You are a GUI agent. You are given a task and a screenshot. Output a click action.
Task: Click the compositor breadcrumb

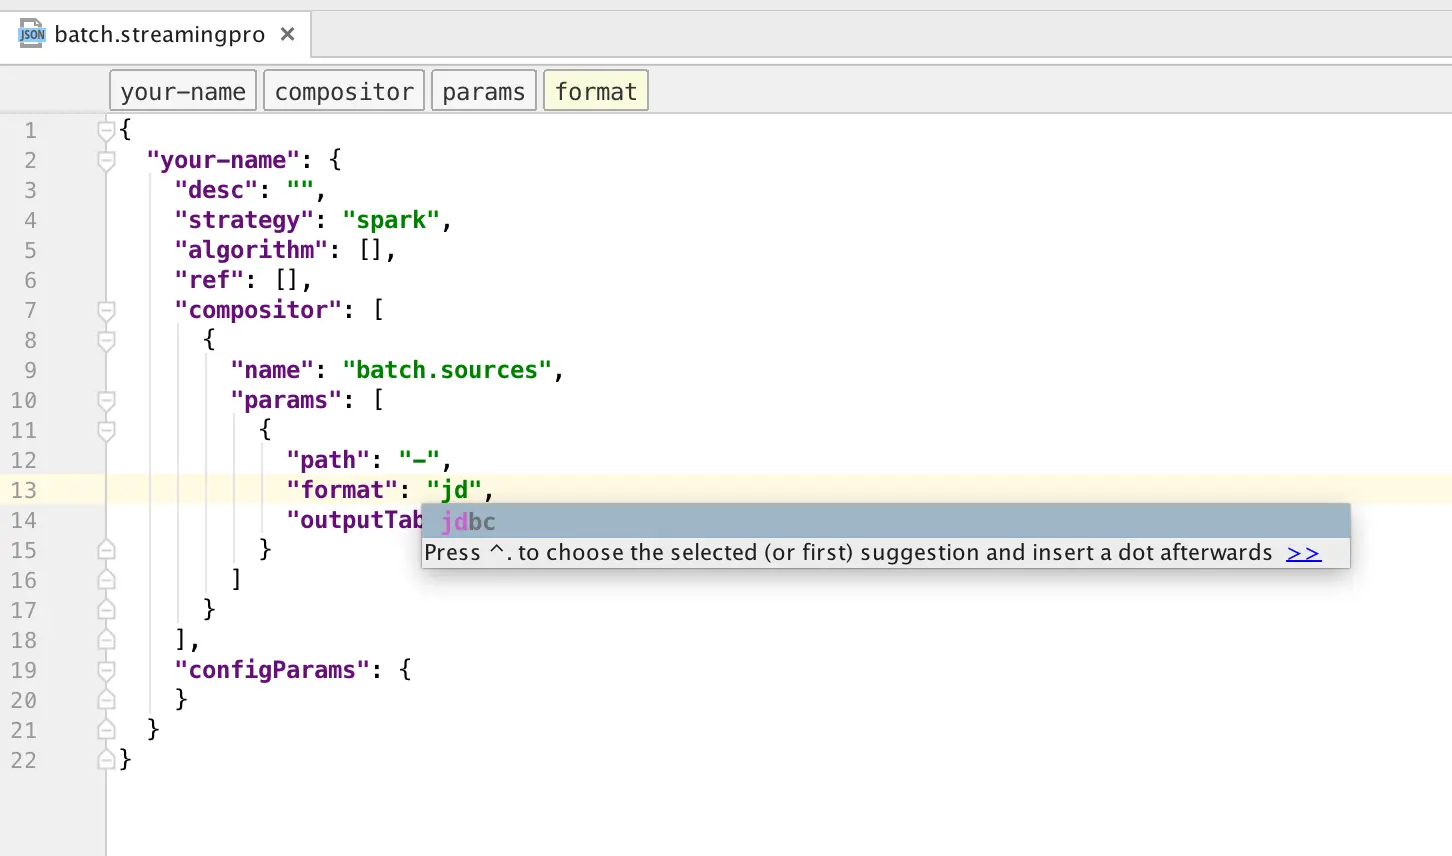344,91
